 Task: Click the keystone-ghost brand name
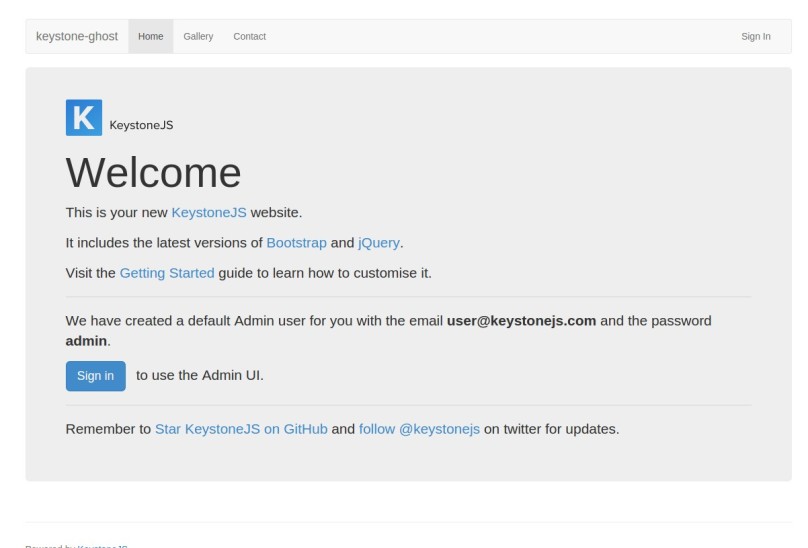click(x=77, y=37)
